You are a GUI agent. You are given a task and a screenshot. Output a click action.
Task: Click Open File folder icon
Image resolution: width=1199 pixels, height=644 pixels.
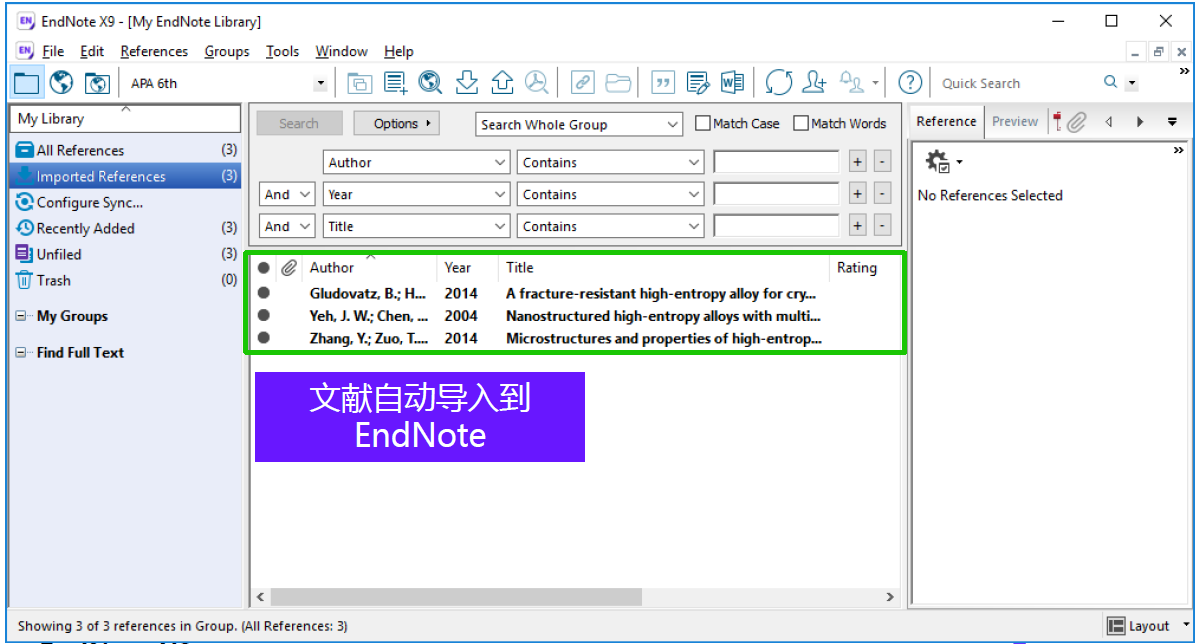point(618,83)
